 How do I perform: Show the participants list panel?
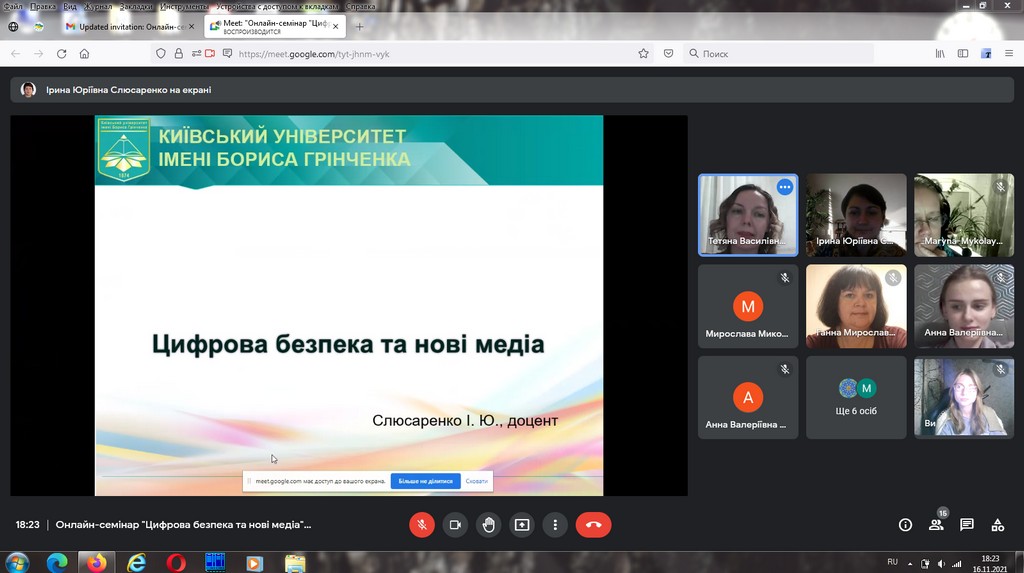(x=936, y=525)
